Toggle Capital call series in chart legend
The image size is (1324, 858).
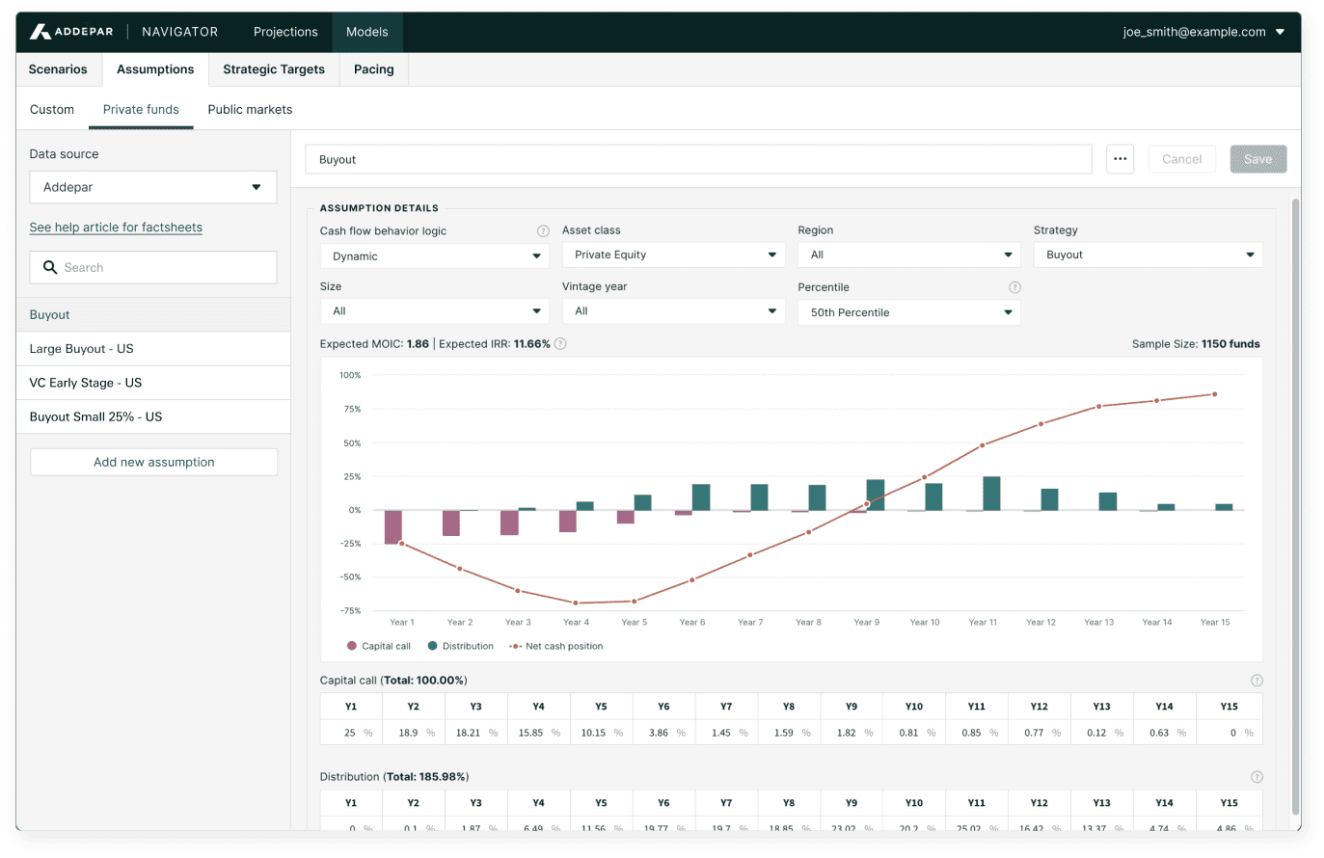click(x=379, y=646)
